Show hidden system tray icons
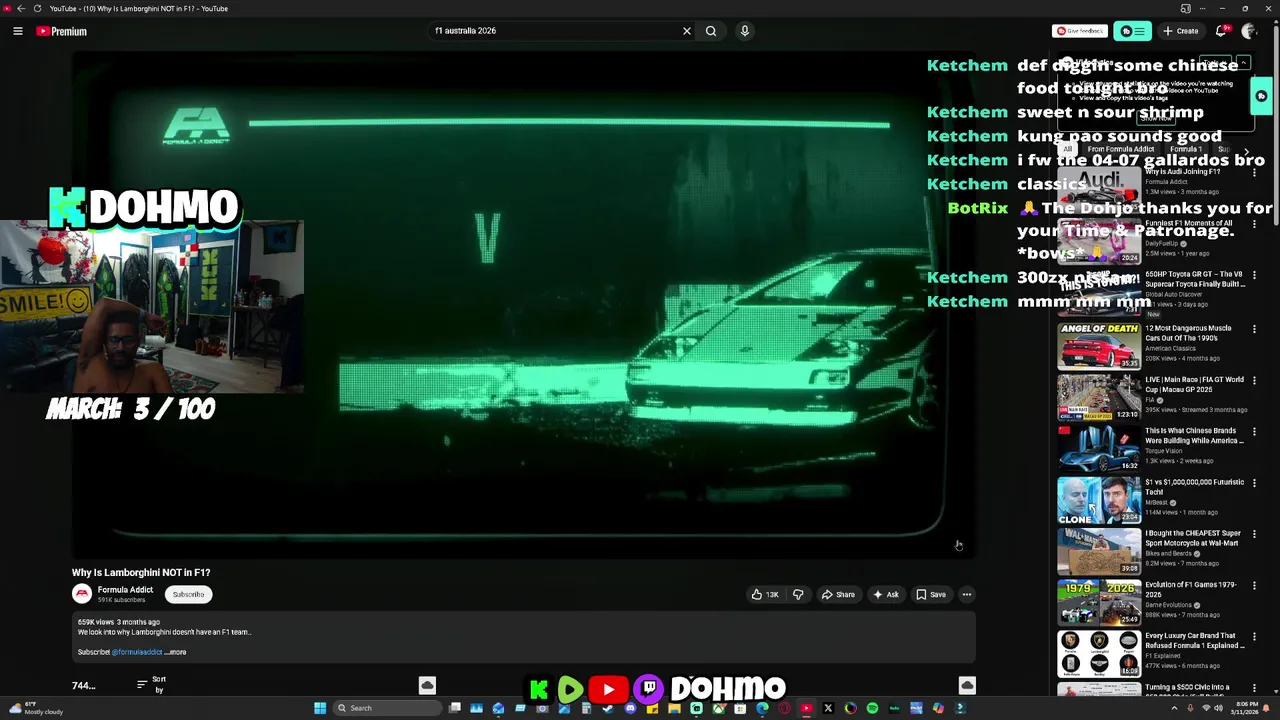Screen dimensions: 1280x720 pos(1174,708)
